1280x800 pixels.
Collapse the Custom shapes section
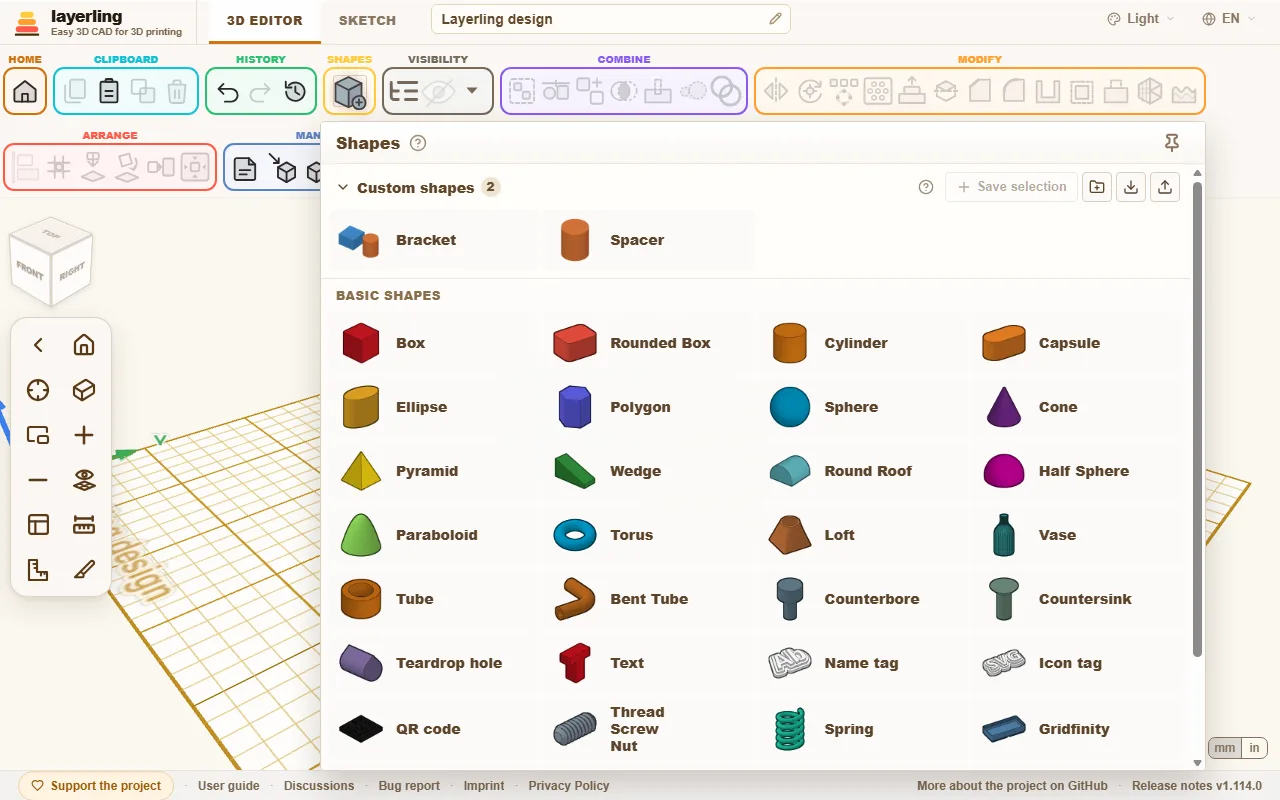click(343, 187)
